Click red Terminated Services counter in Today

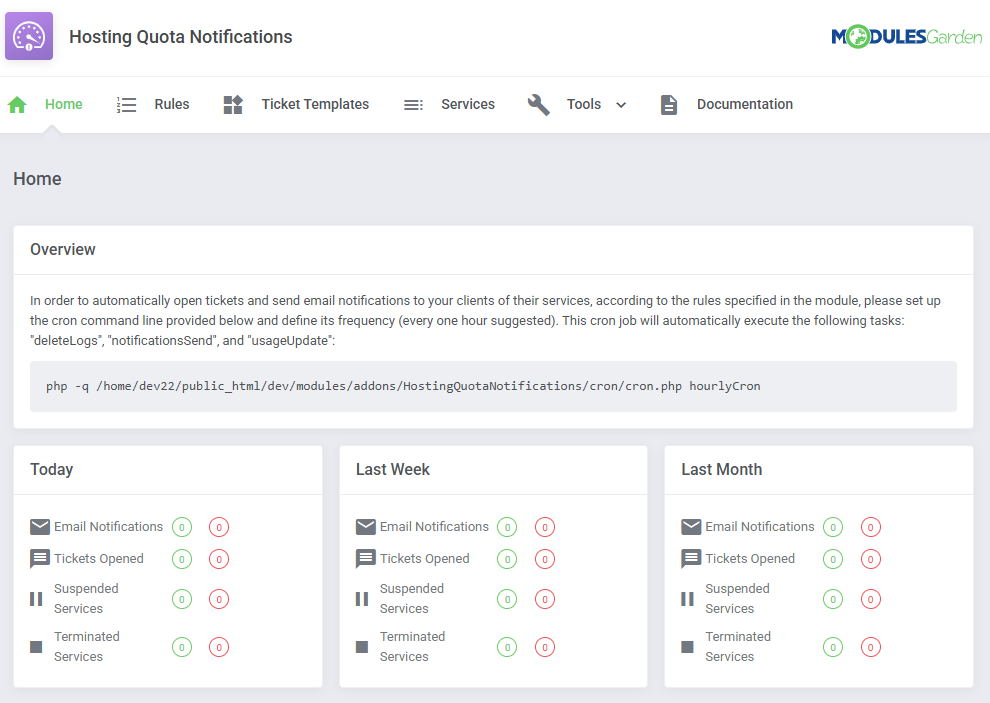pos(219,647)
